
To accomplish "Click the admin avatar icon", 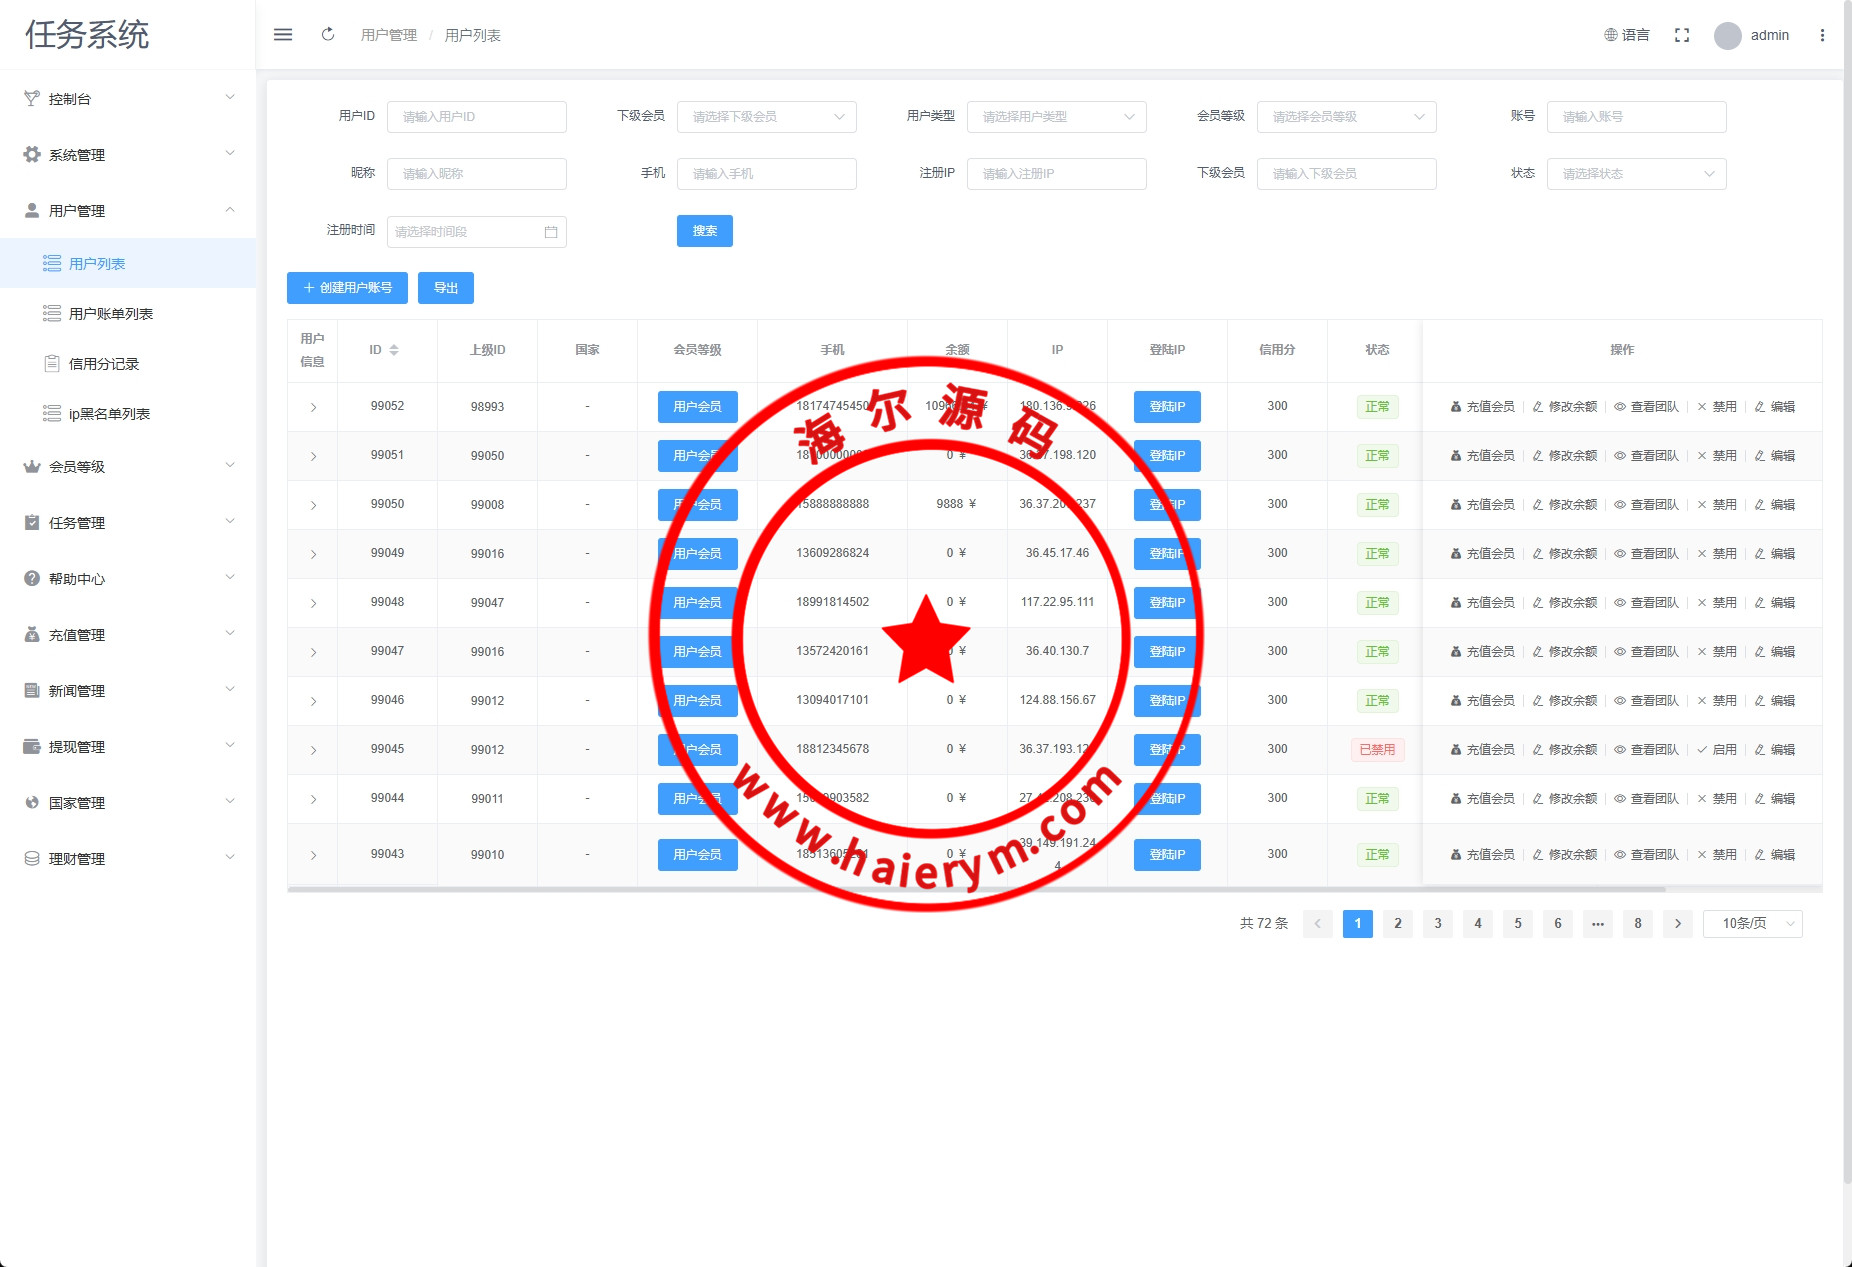I will point(1727,36).
